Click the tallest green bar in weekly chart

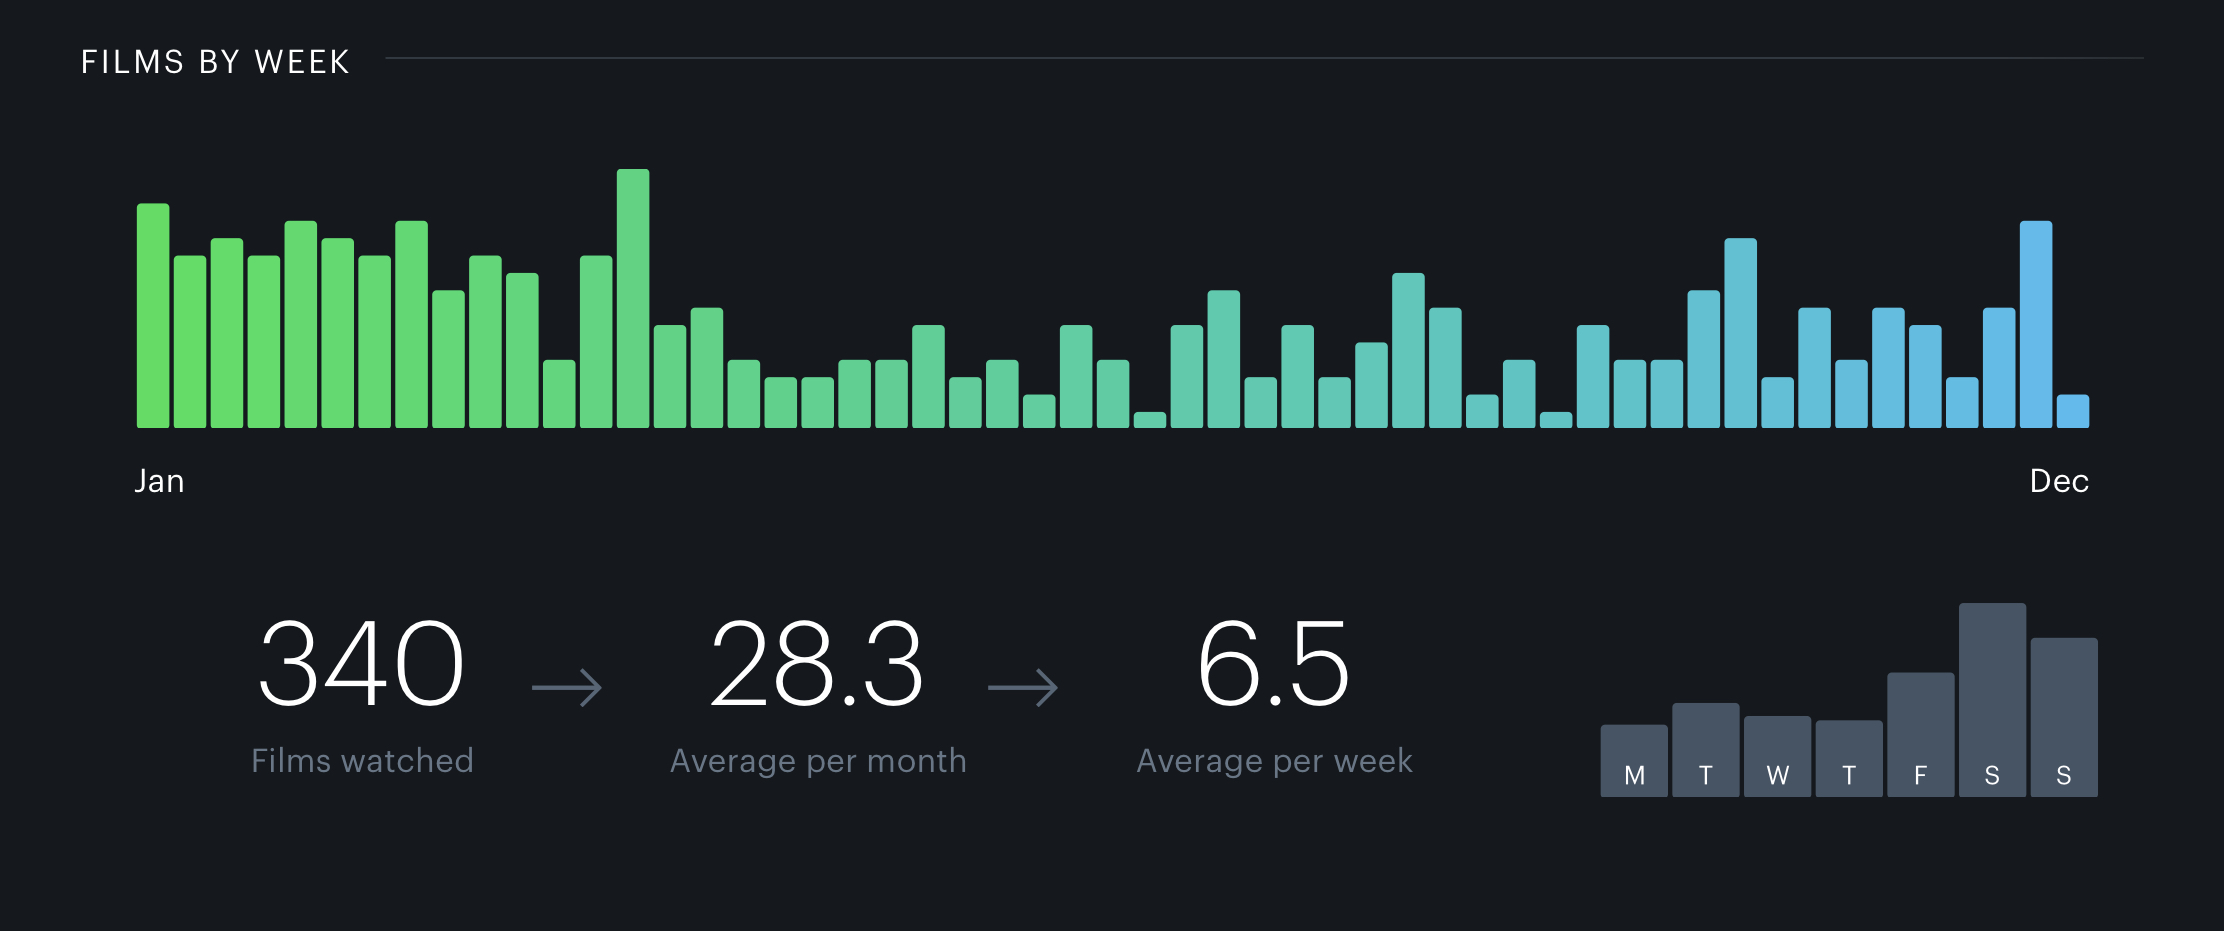click(633, 299)
